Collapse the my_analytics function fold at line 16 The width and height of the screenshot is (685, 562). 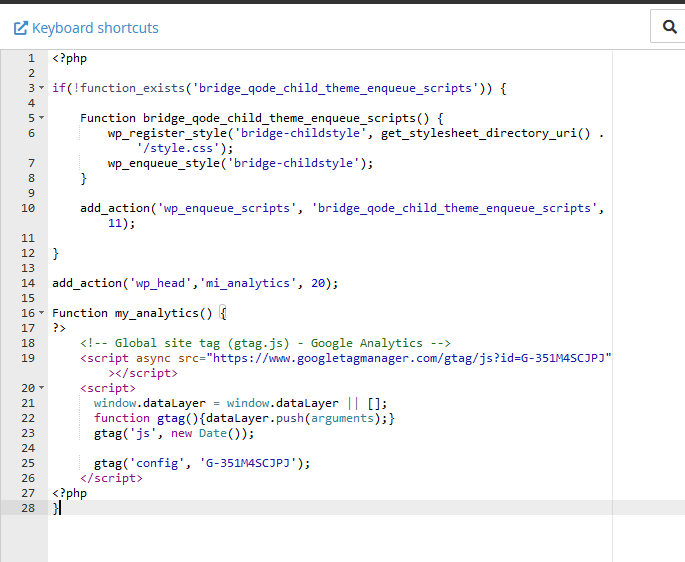click(42, 312)
